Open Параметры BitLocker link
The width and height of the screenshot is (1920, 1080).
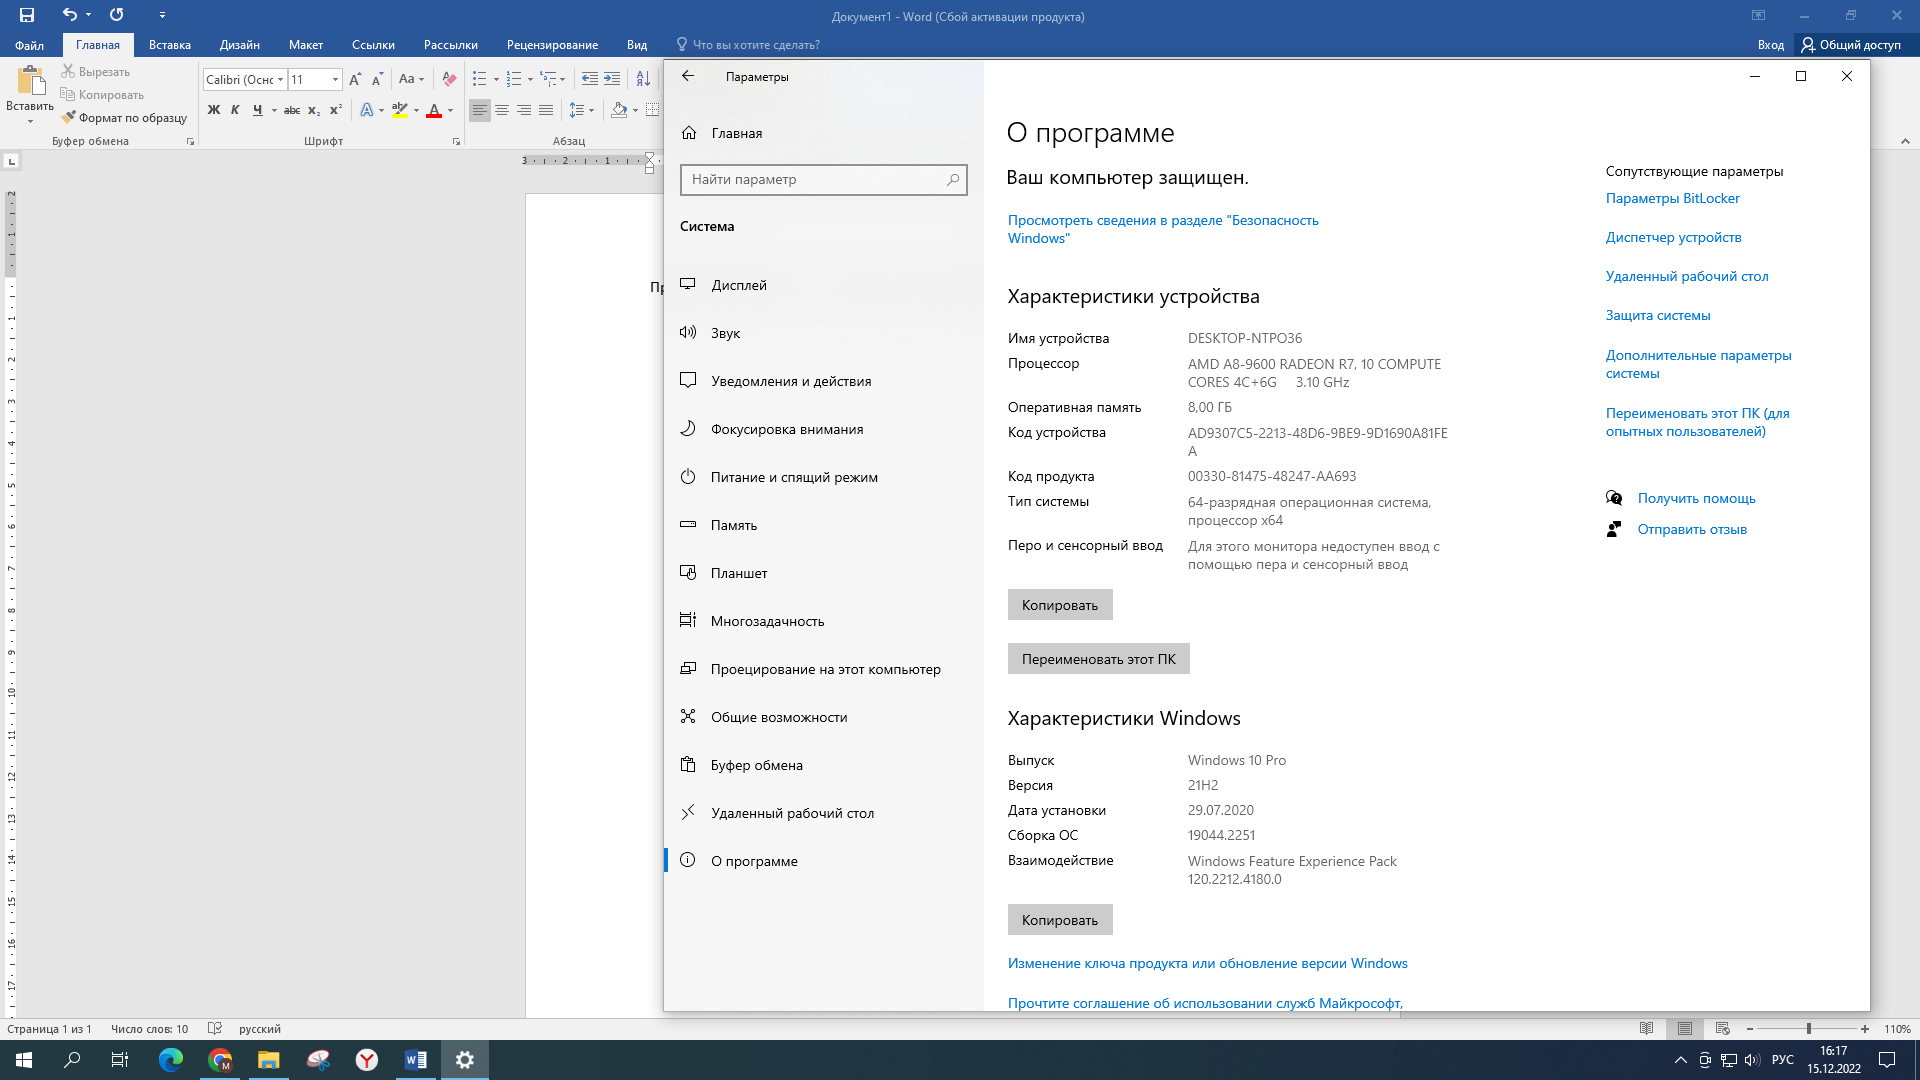pos(1673,198)
